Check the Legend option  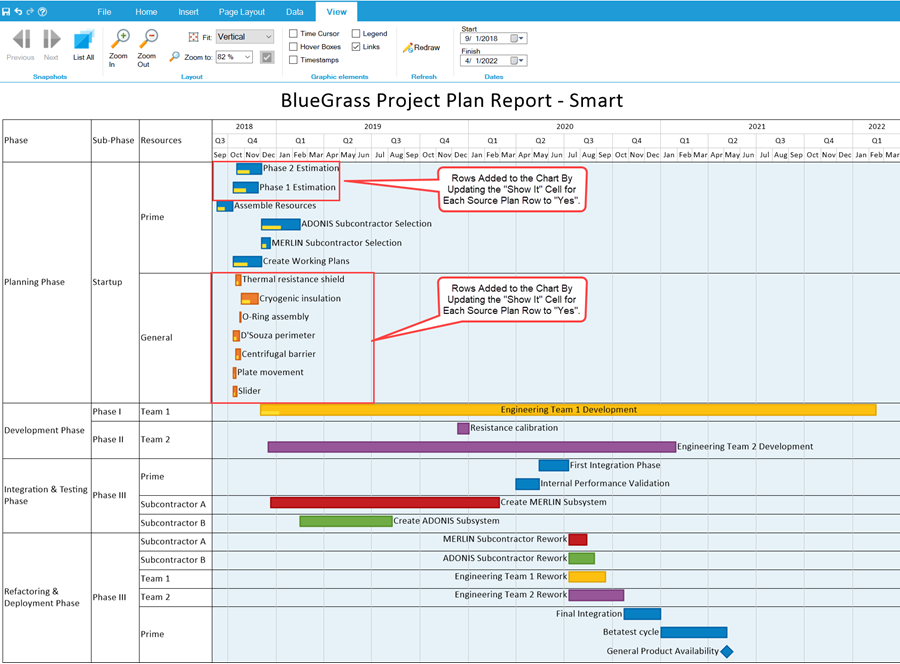point(355,32)
